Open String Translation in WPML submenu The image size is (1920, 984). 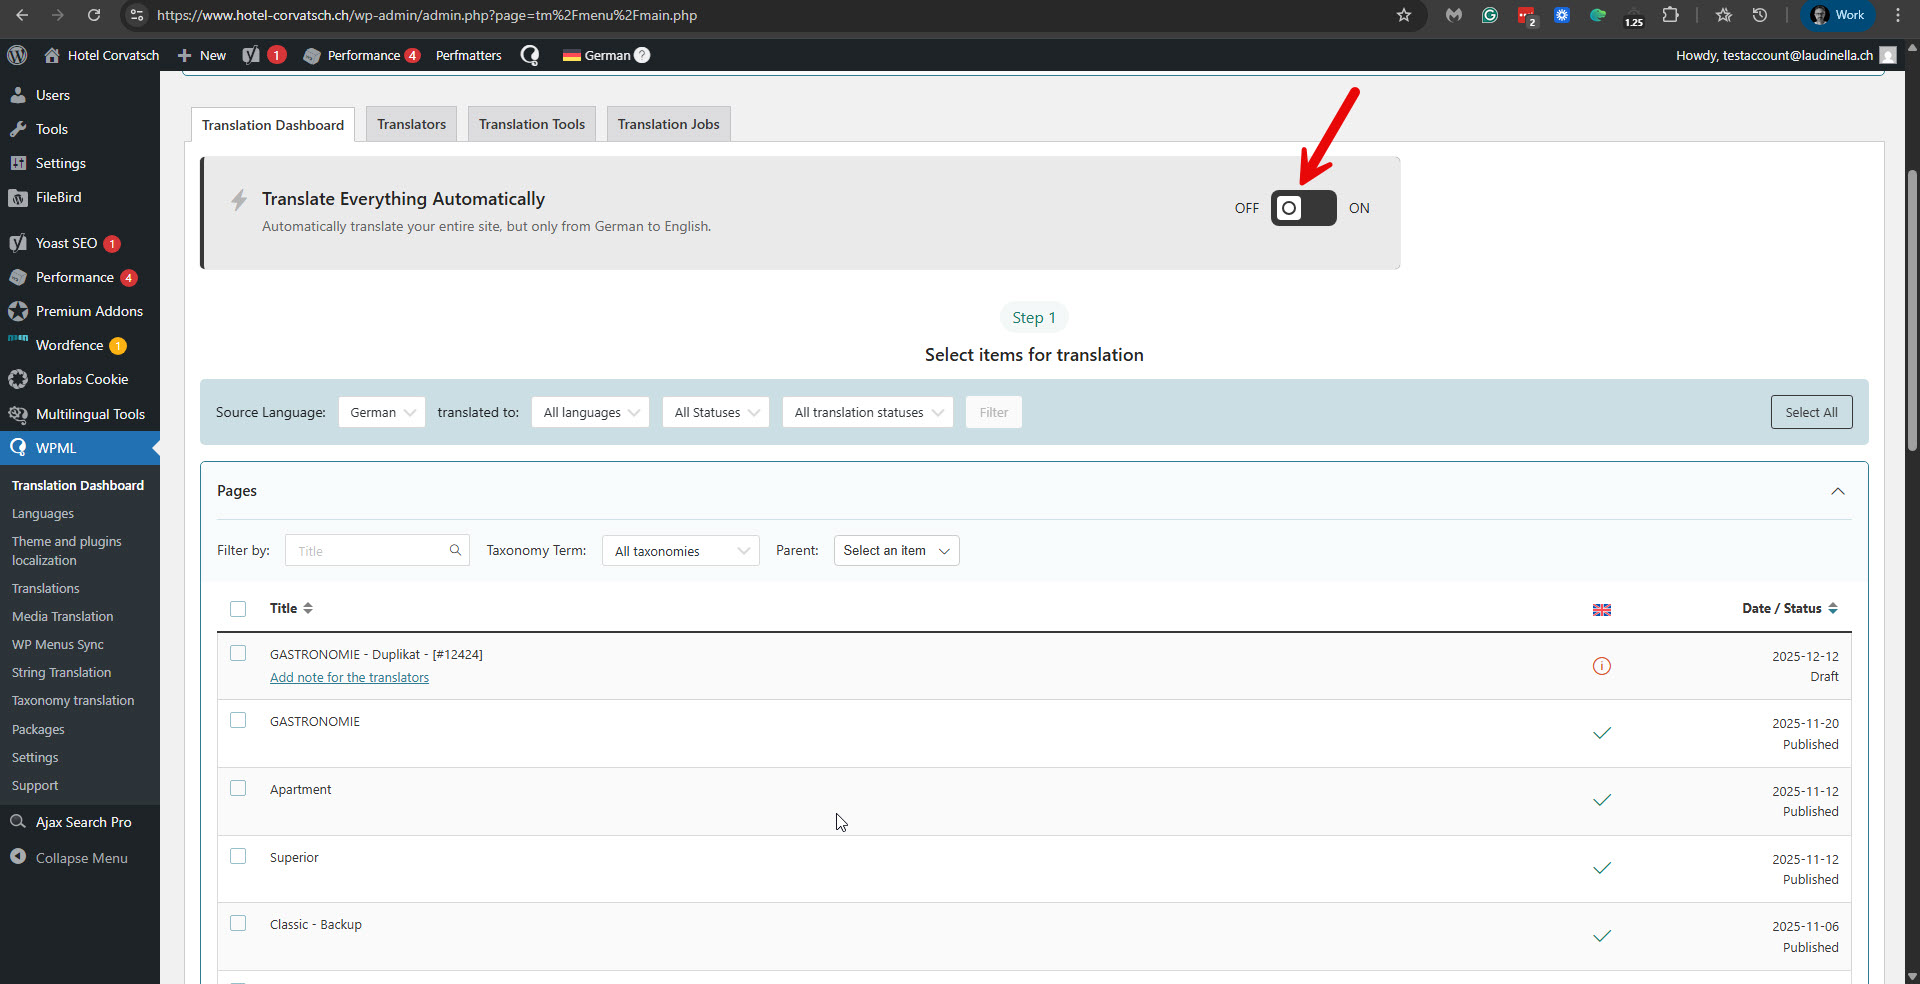click(x=61, y=673)
